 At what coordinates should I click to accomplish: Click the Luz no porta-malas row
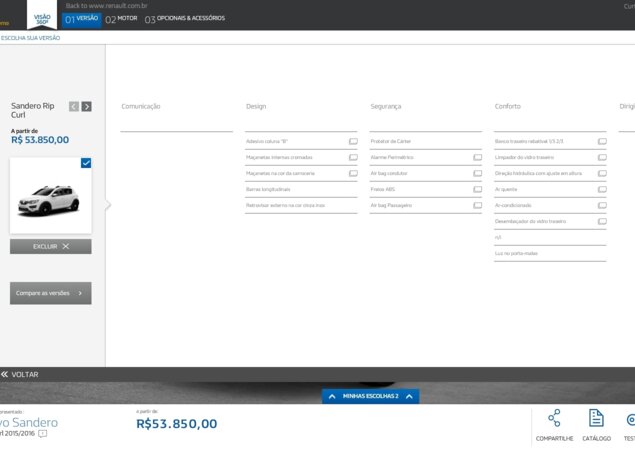tap(550, 253)
